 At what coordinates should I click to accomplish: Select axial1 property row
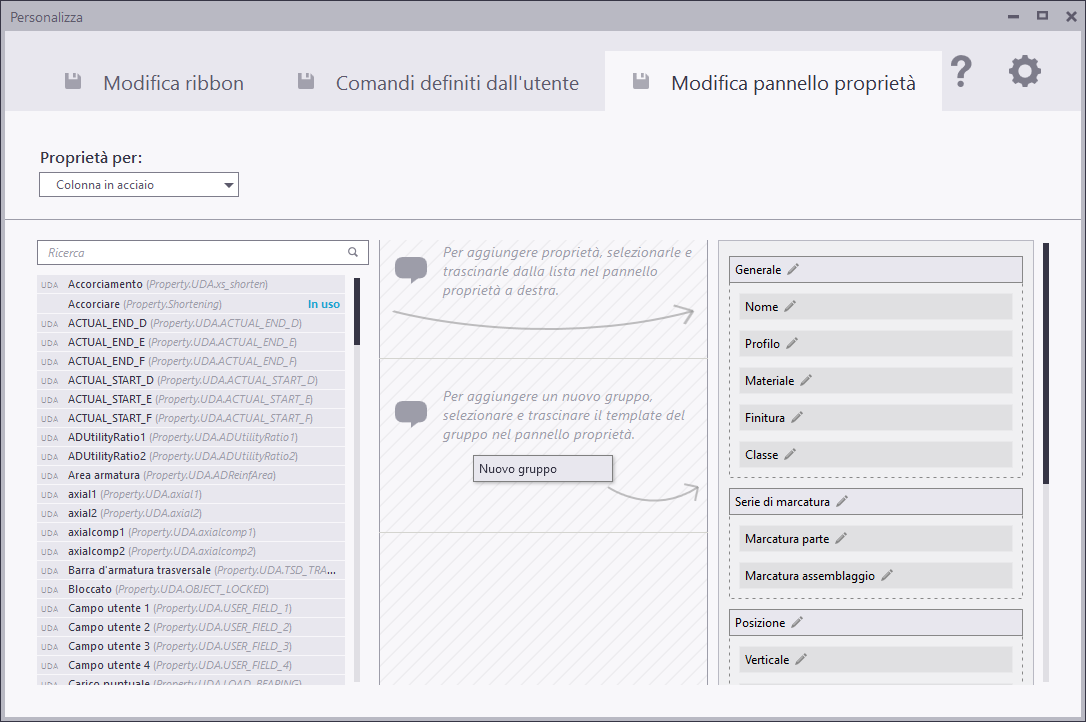[x=190, y=494]
